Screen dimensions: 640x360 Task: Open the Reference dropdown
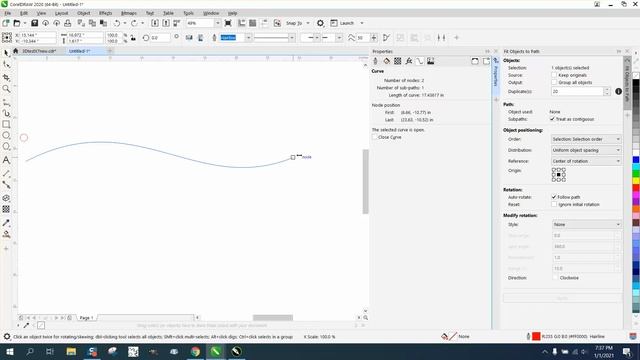tap(586, 161)
